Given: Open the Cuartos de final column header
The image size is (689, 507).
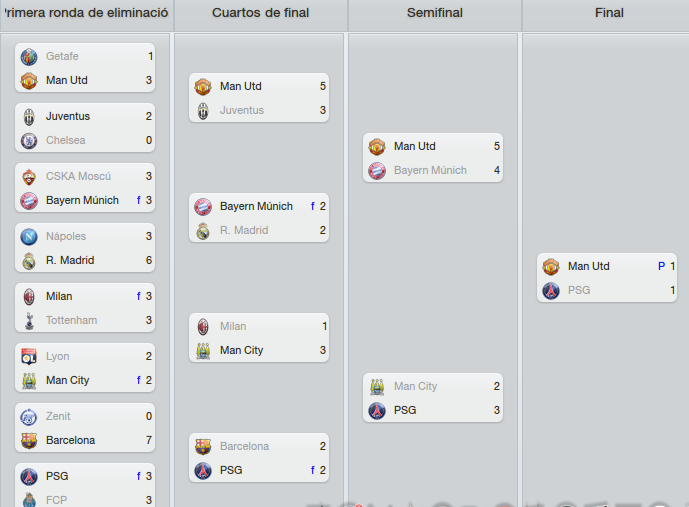Looking at the screenshot, I should tap(261, 14).
